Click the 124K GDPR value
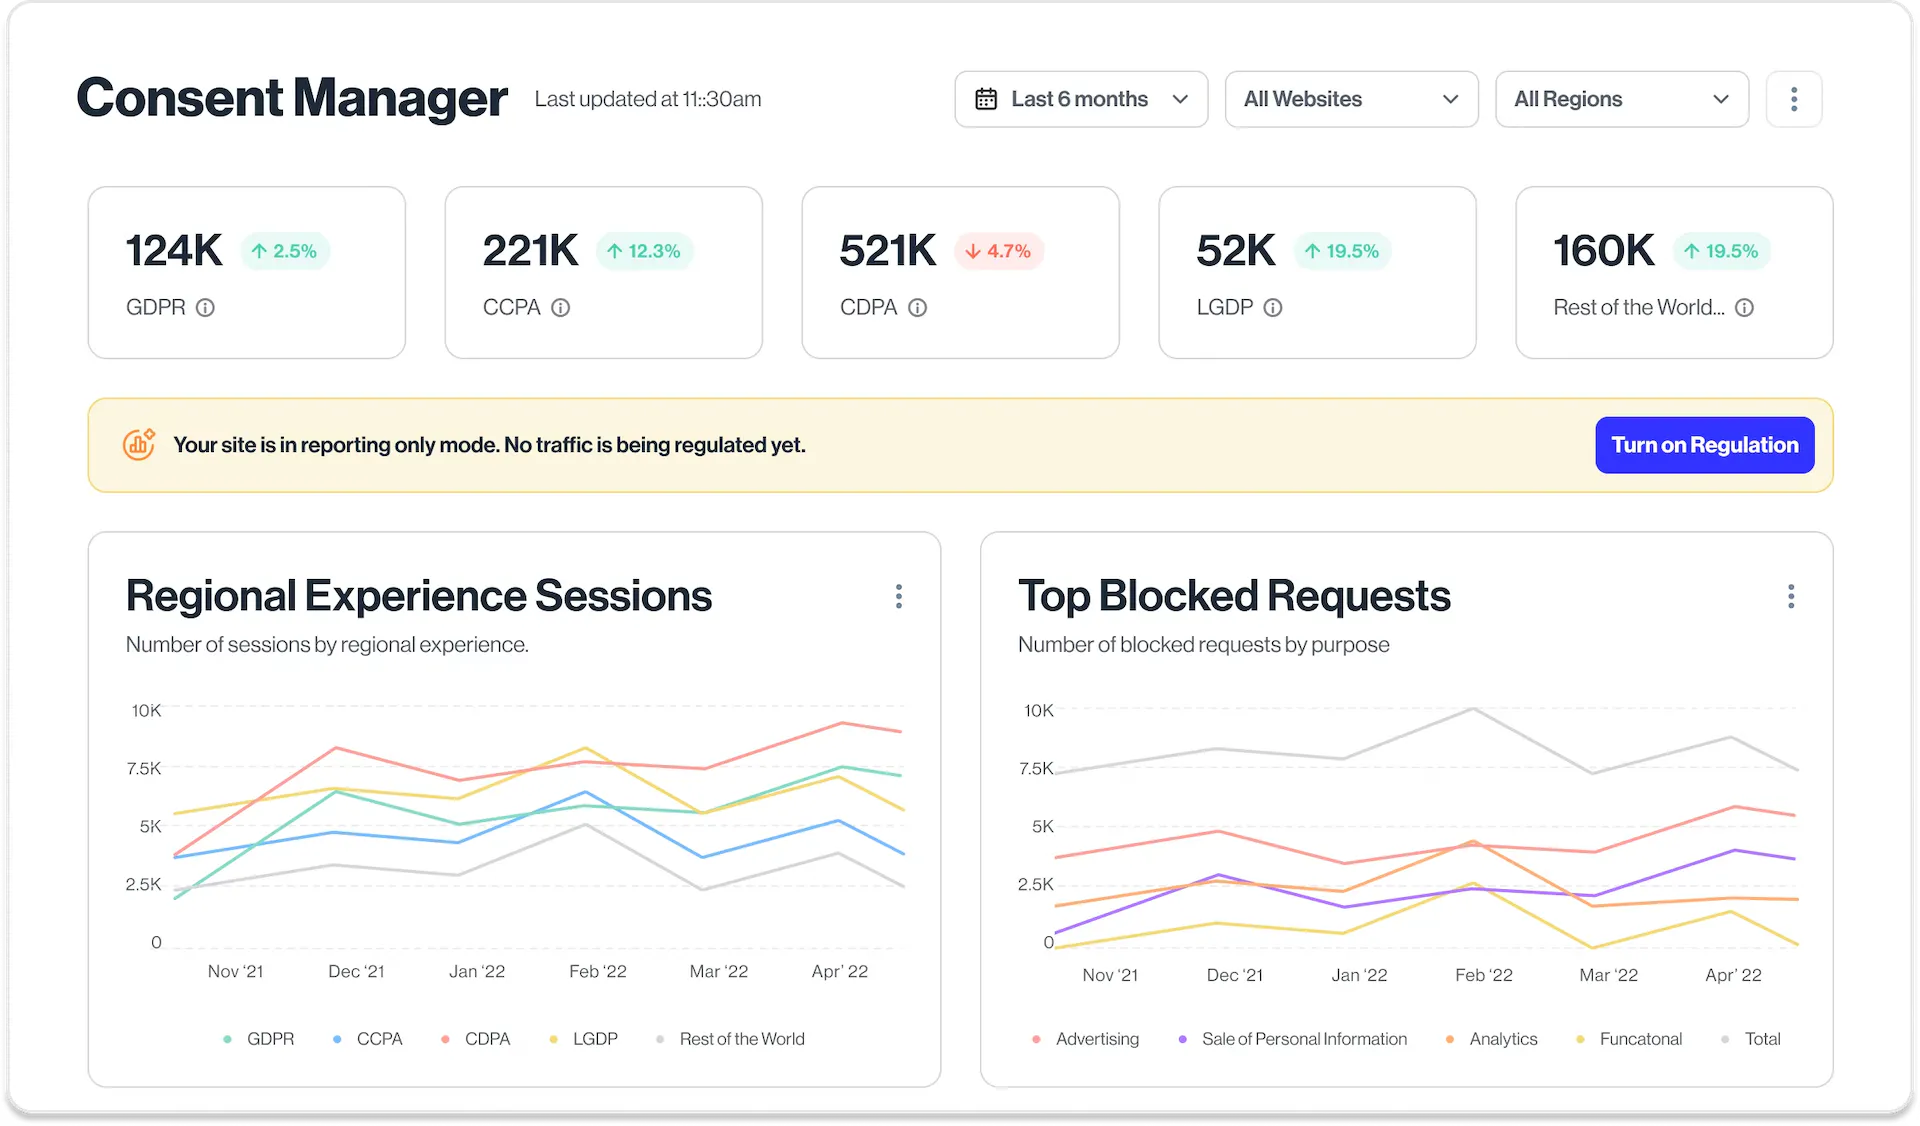The image size is (1920, 1126). 174,251
